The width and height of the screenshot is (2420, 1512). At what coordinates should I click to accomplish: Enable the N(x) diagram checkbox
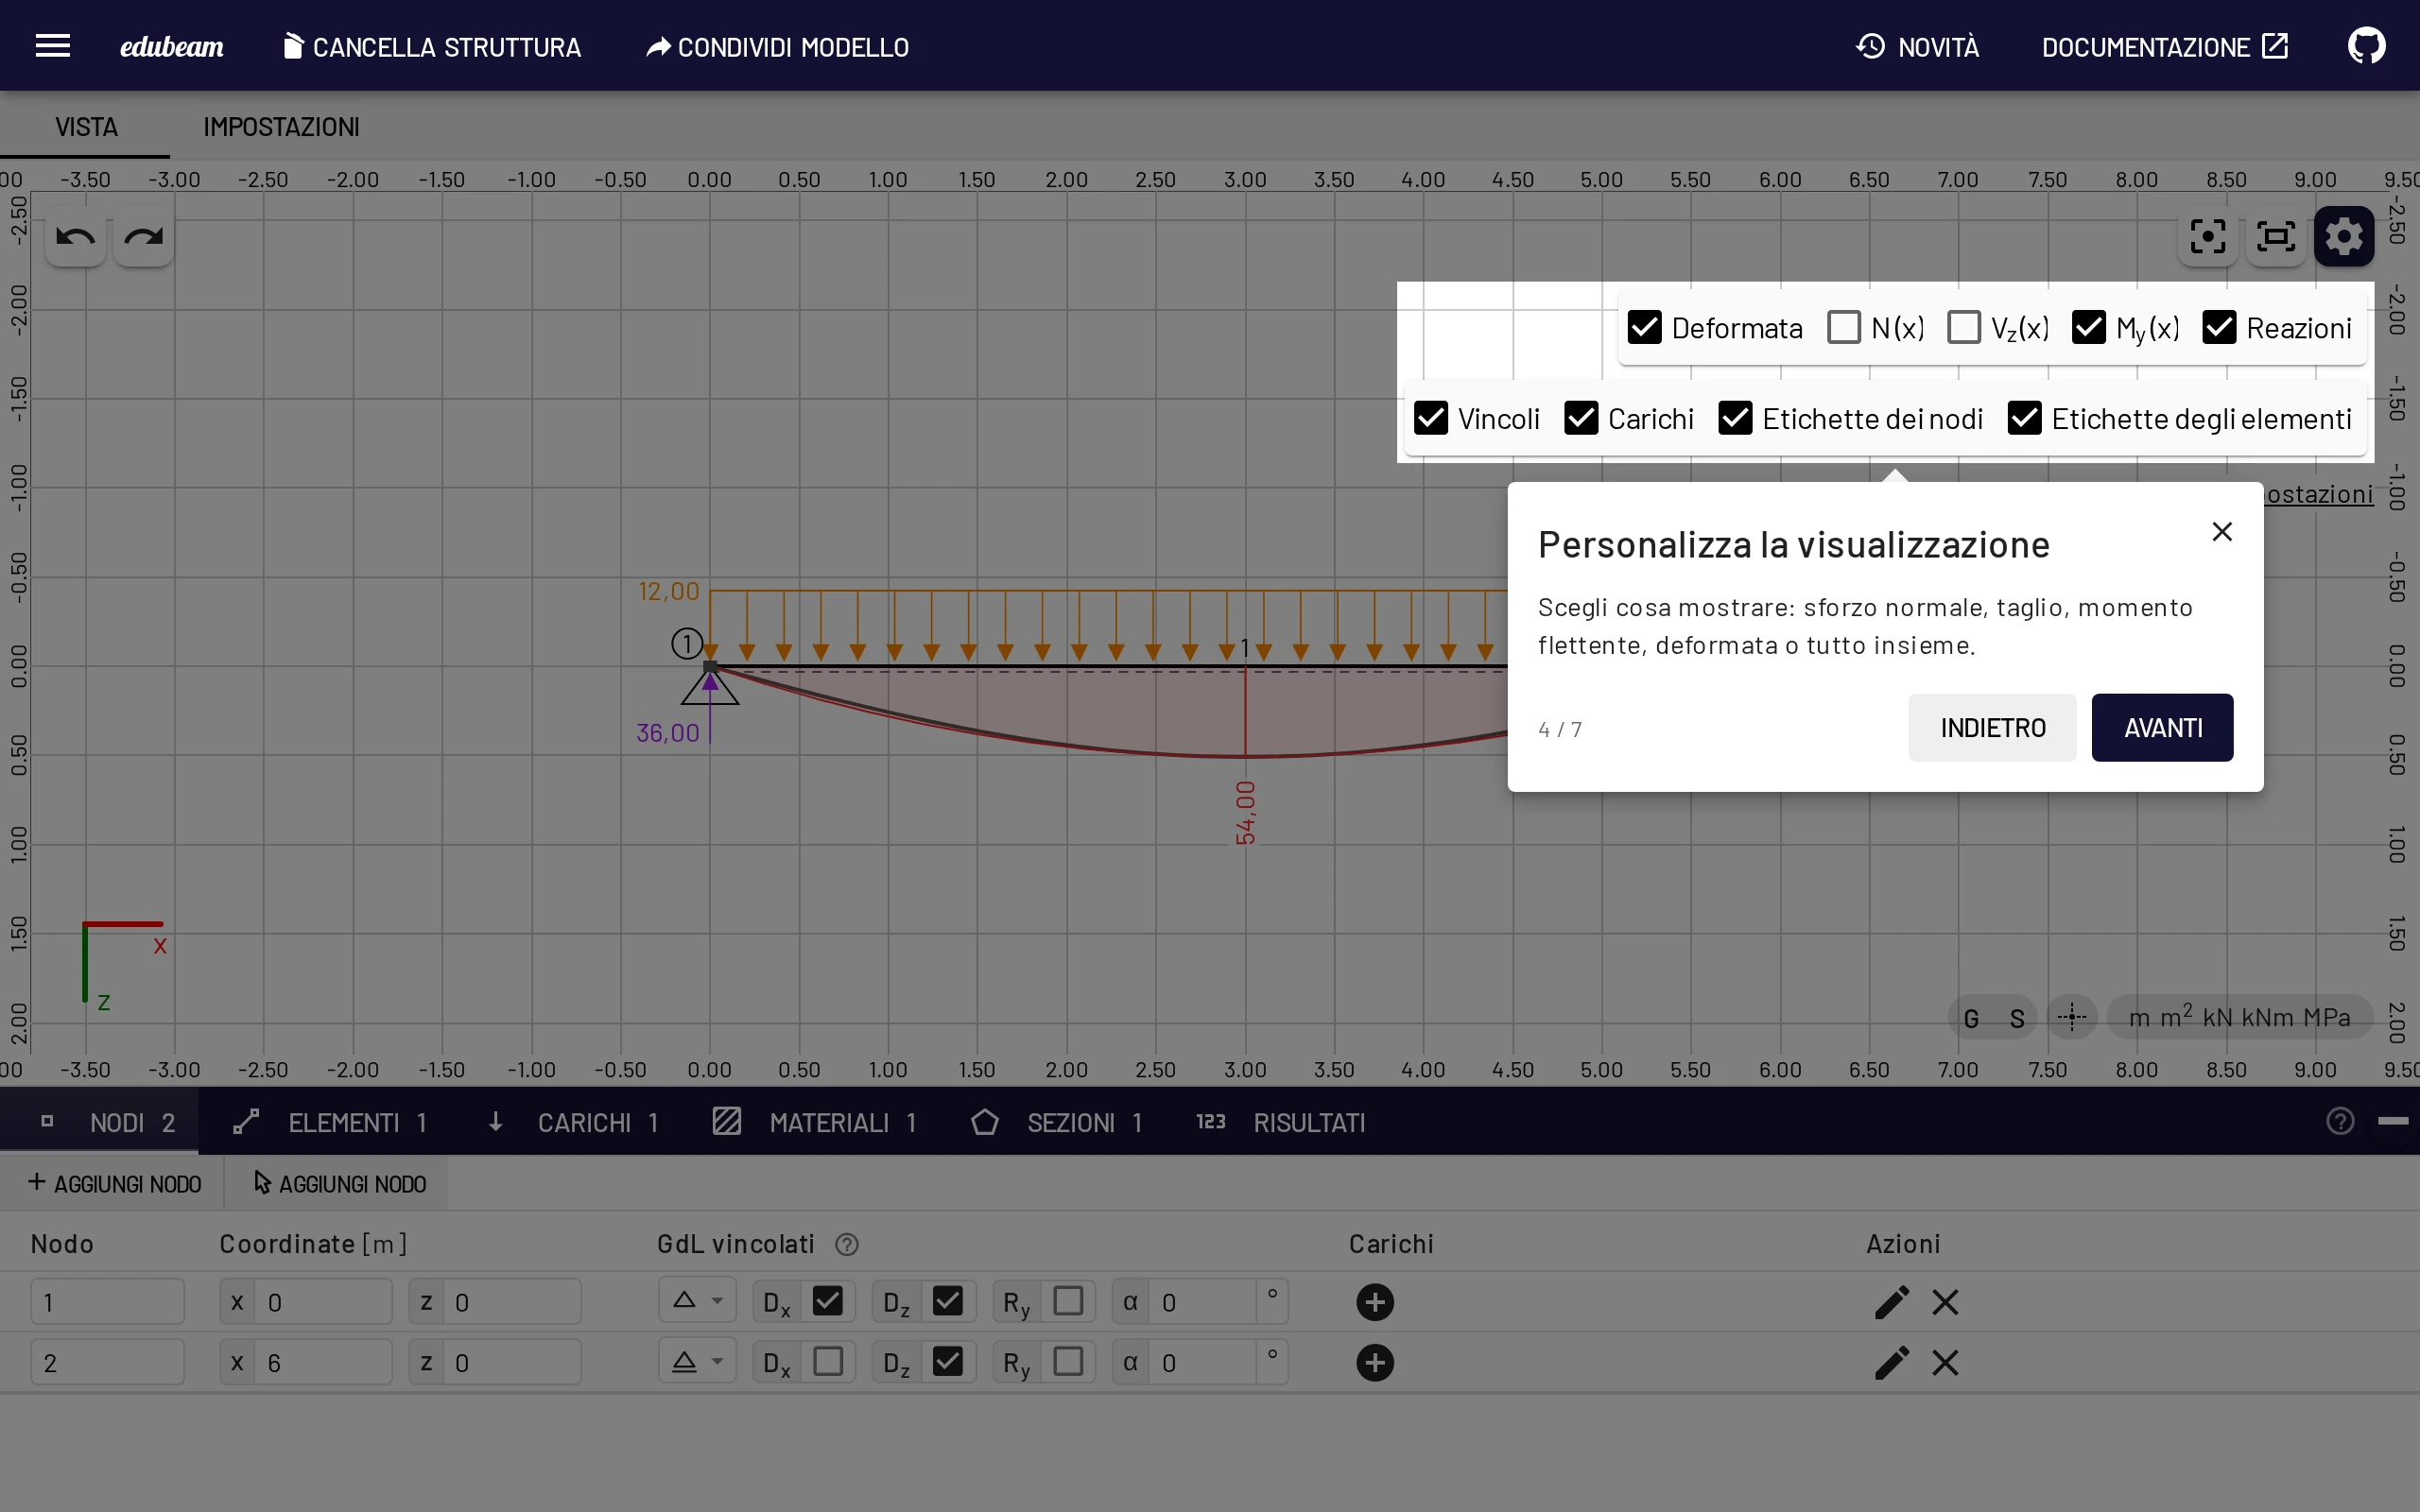pyautogui.click(x=1844, y=327)
